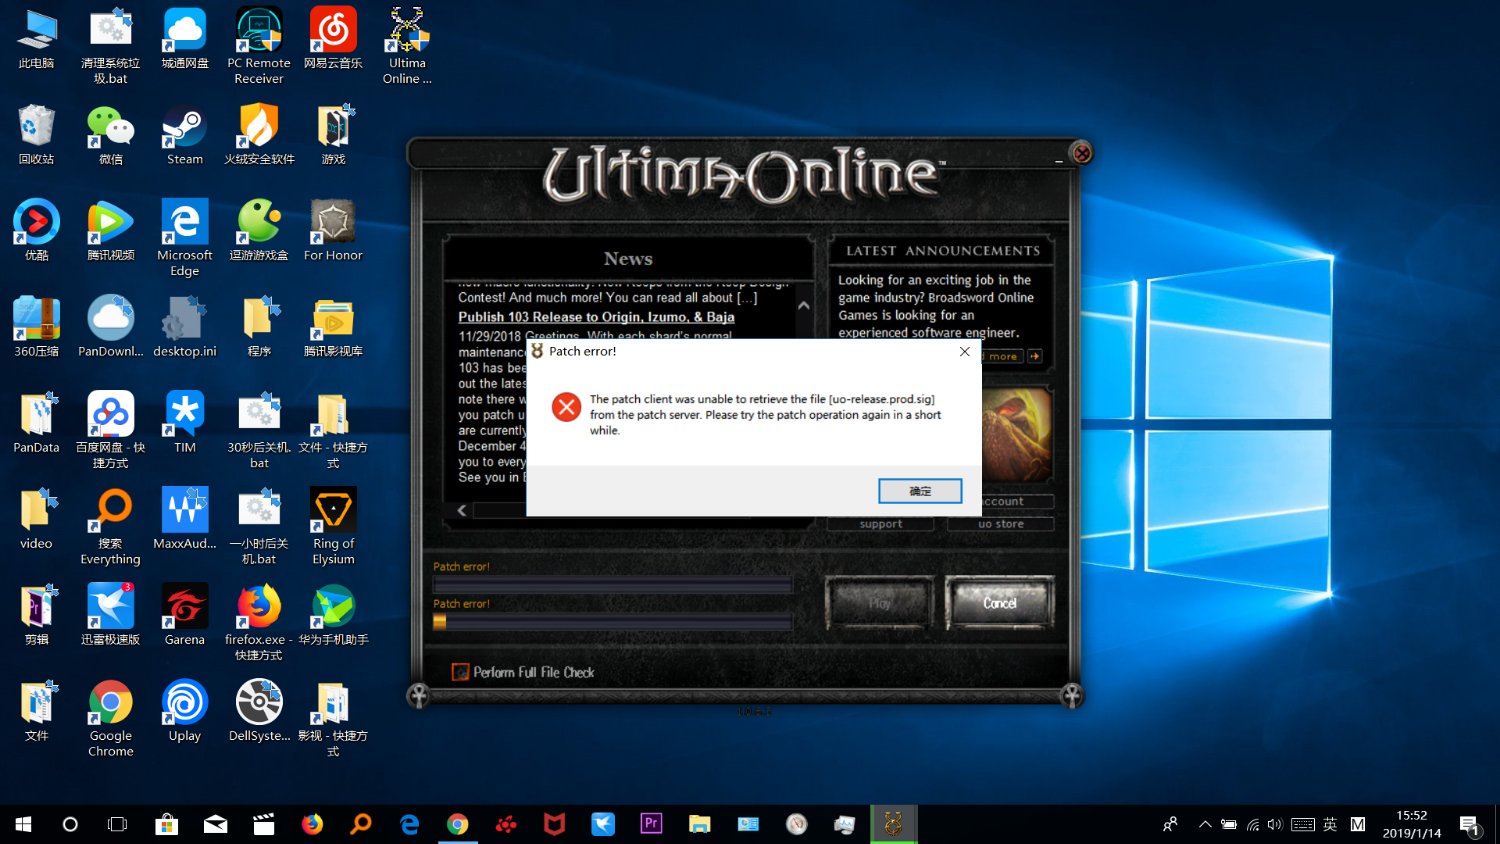Click the upper patch progress bar

[612, 585]
